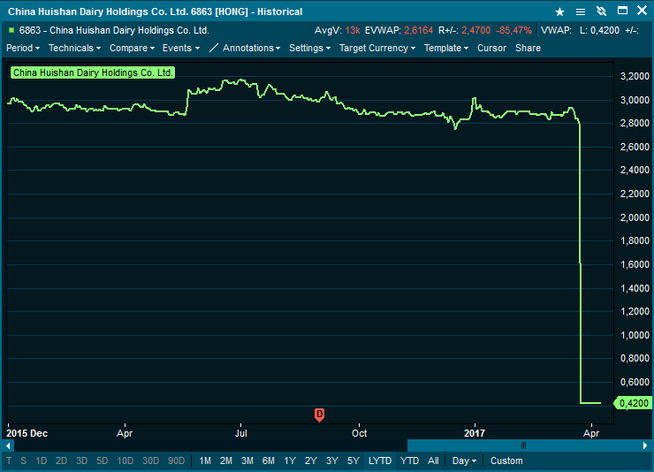Click the 2017 axis label
The width and height of the screenshot is (654, 472).
474,433
